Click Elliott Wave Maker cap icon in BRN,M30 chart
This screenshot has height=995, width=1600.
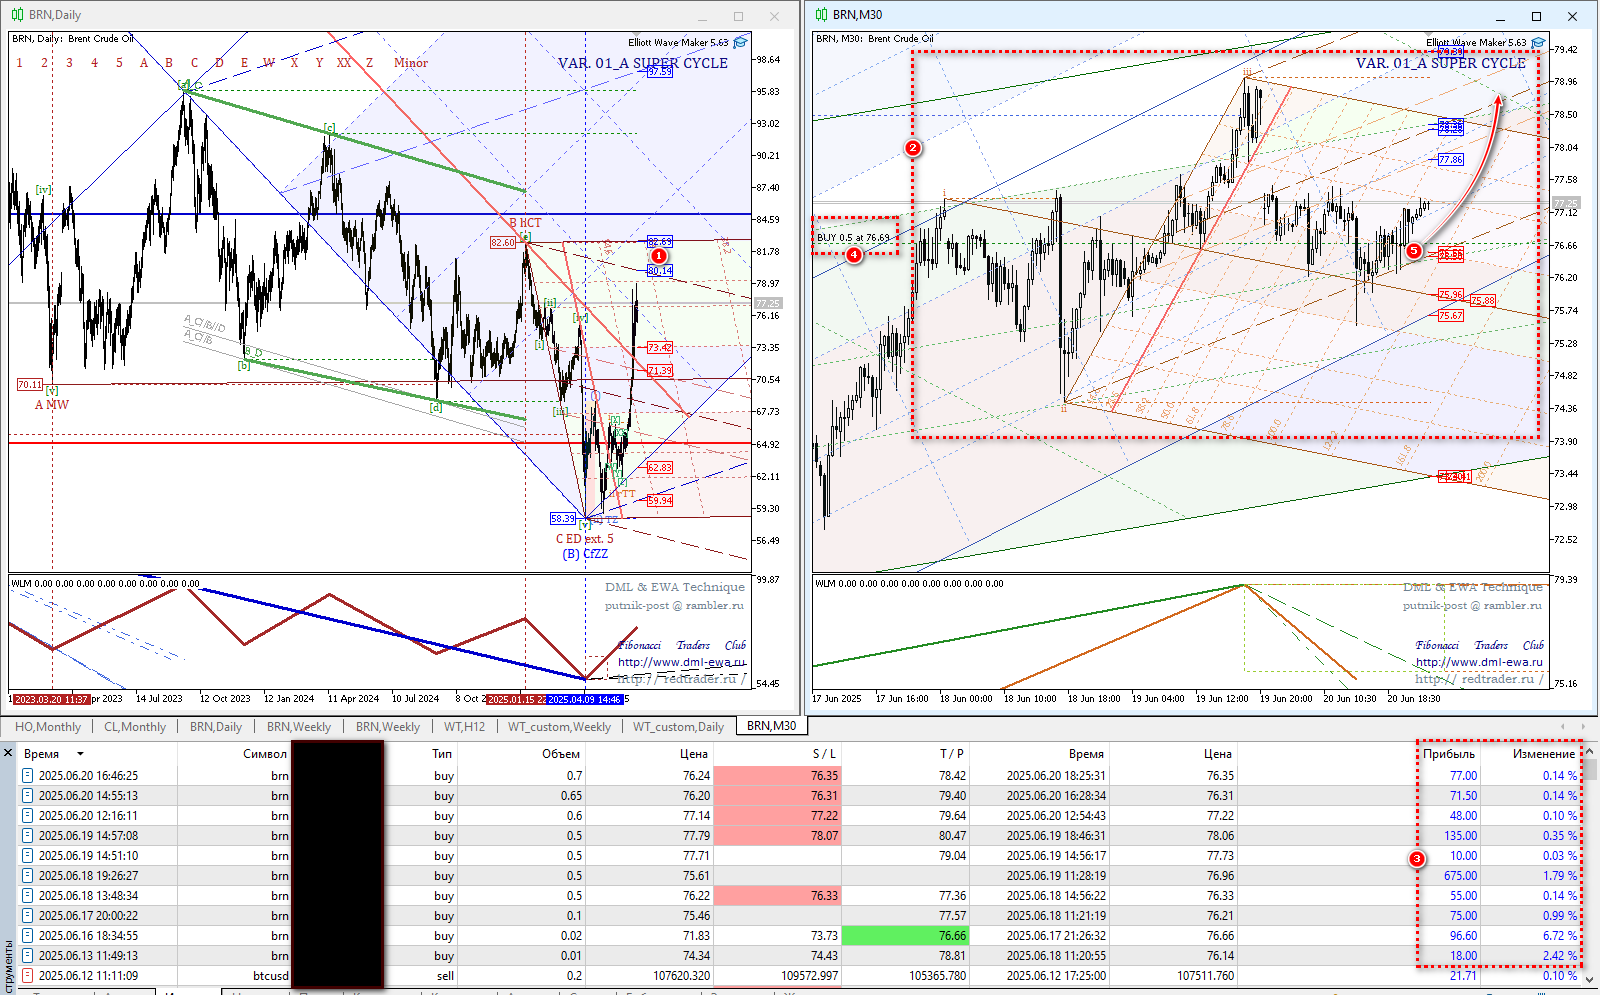pos(1538,42)
